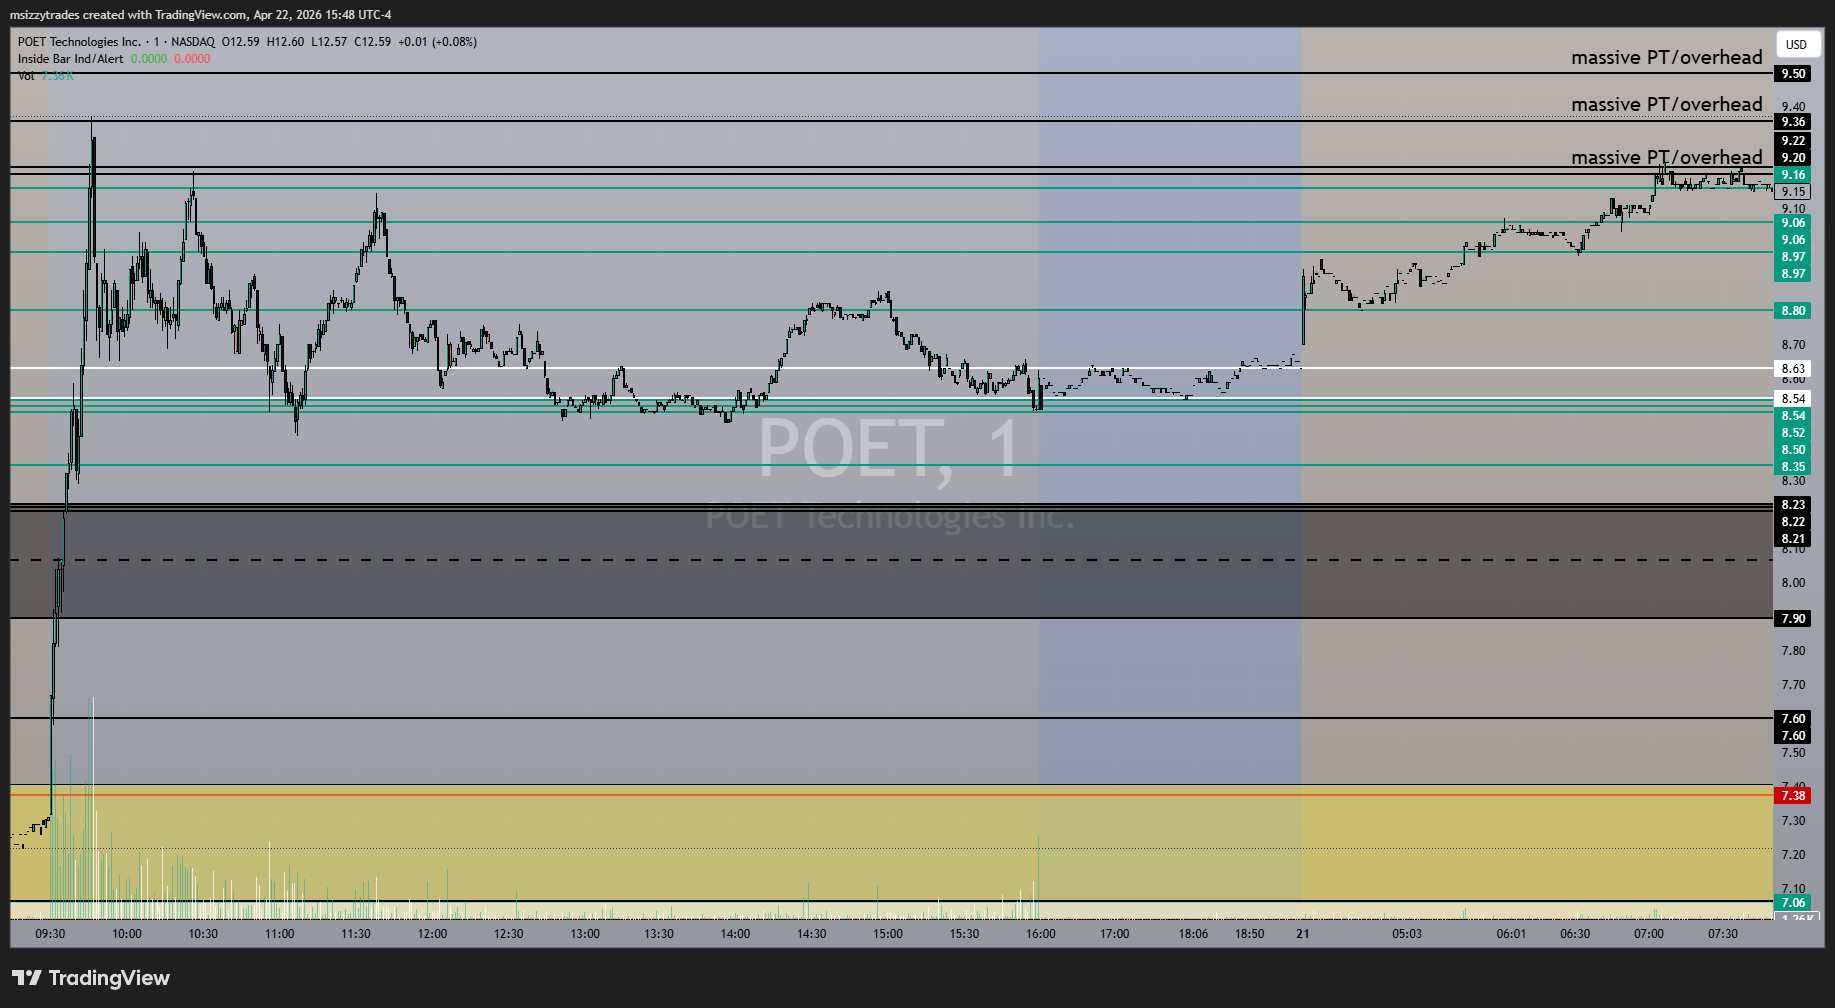
Task: Click the green 9.16 price label
Action: coord(1794,175)
